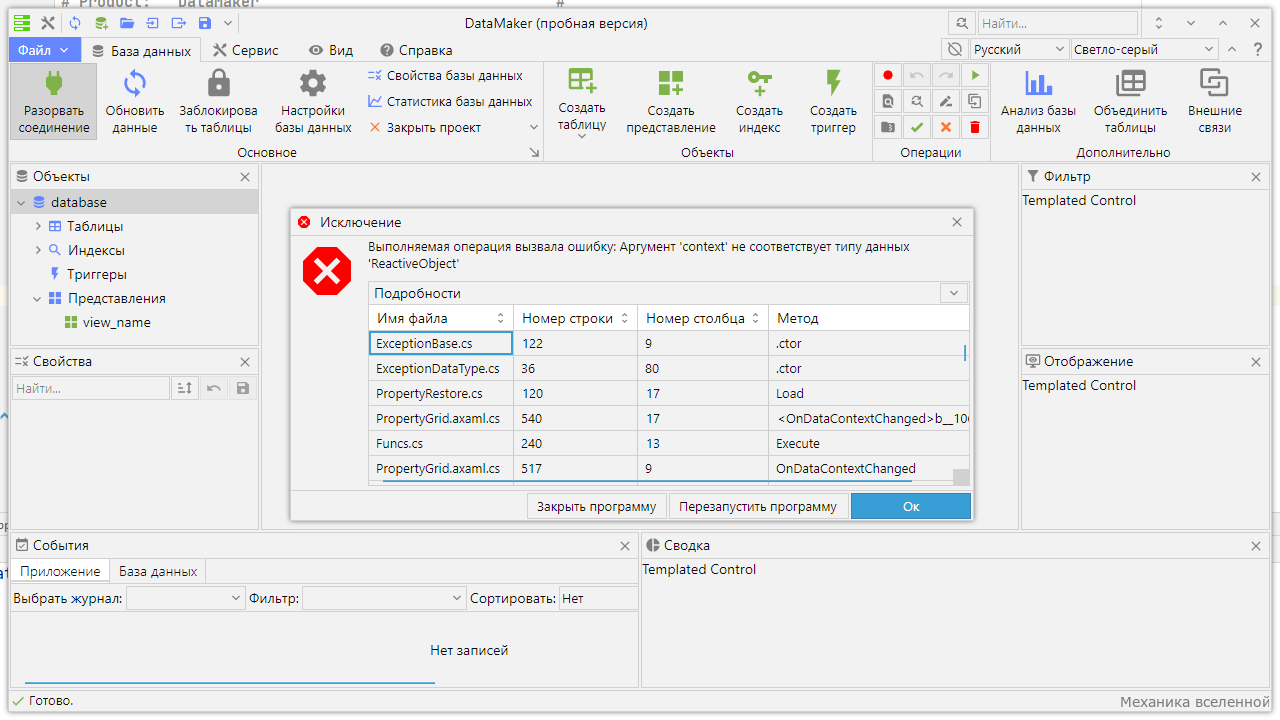1280x720 pixels.
Task: Switch to Сервис ribbon tab
Action: [x=246, y=50]
